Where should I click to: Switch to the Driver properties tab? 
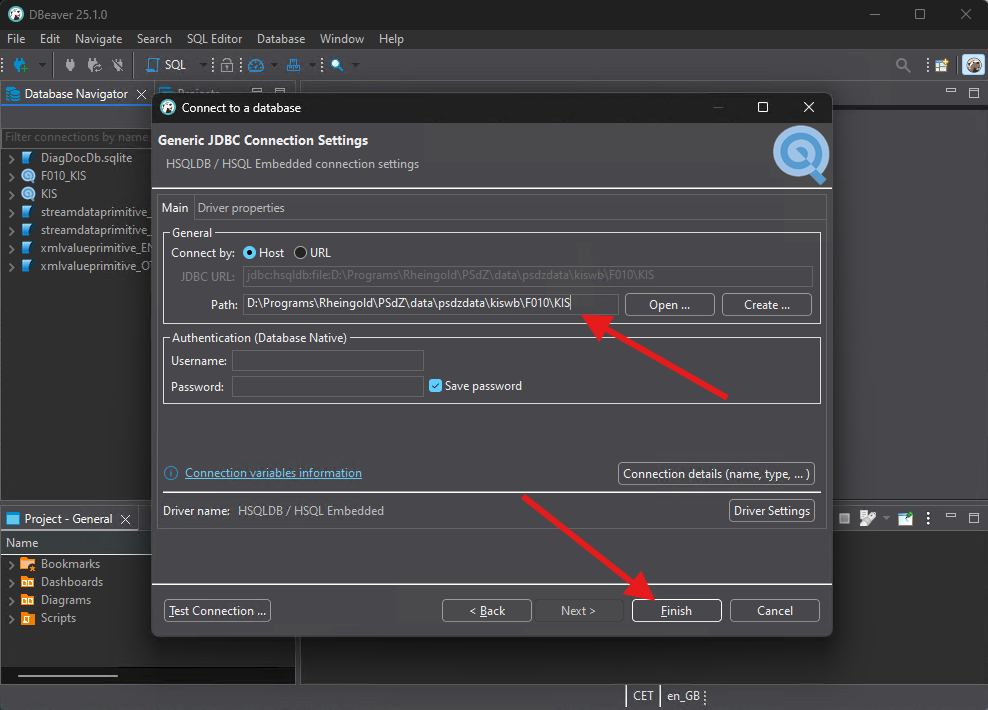(x=240, y=207)
